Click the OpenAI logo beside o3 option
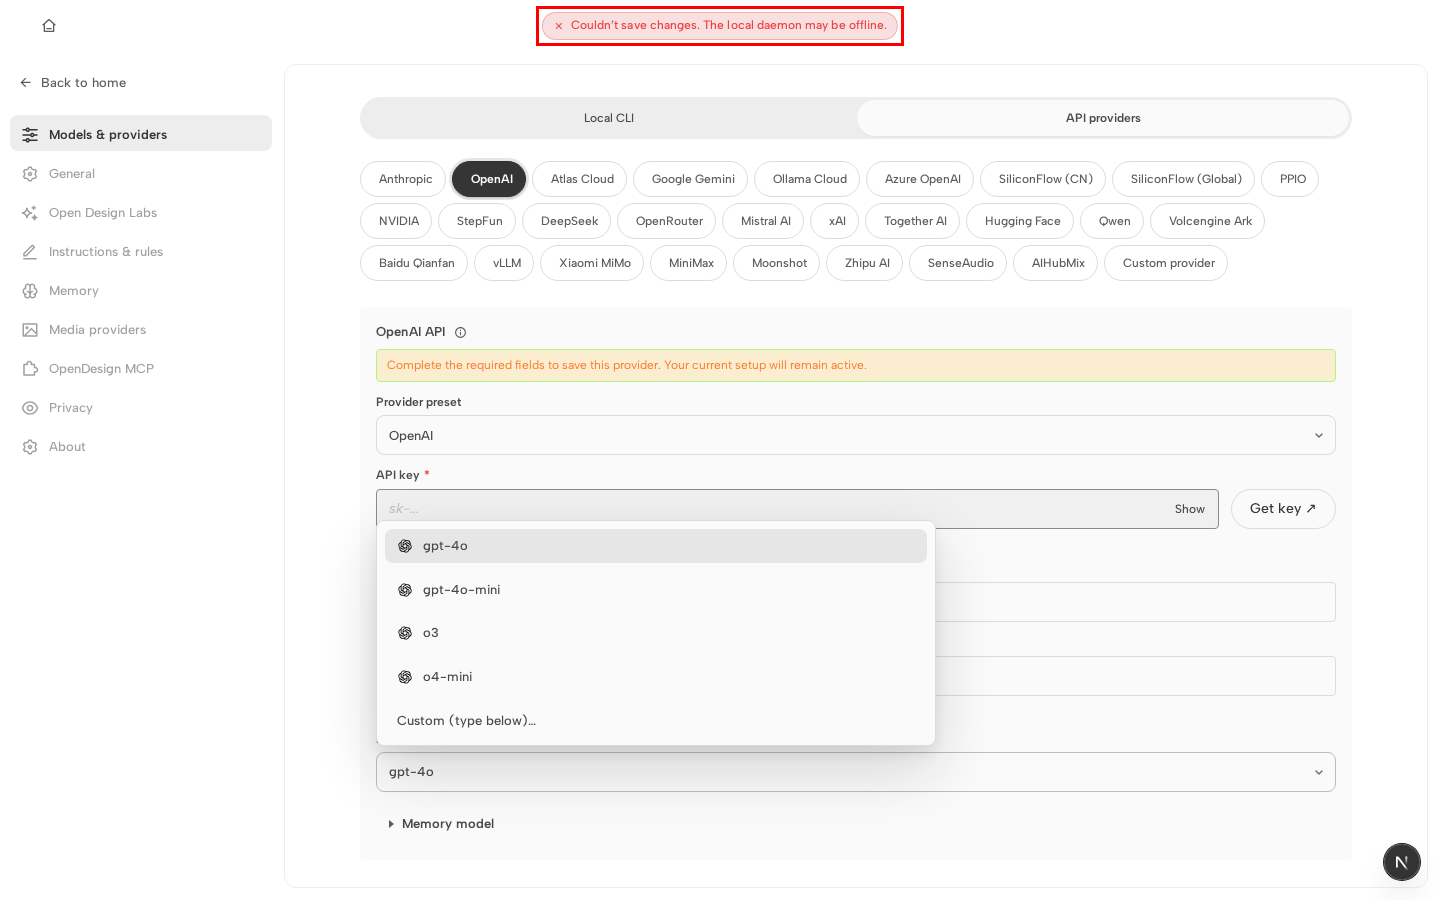Image resolution: width=1440 pixels, height=900 pixels. tap(405, 633)
